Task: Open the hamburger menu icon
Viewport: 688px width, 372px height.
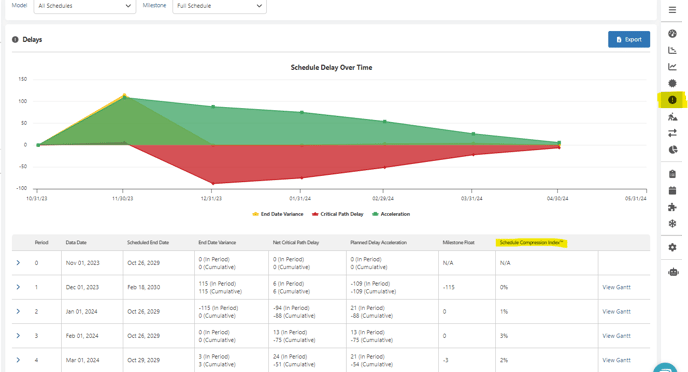Action: coord(672,10)
